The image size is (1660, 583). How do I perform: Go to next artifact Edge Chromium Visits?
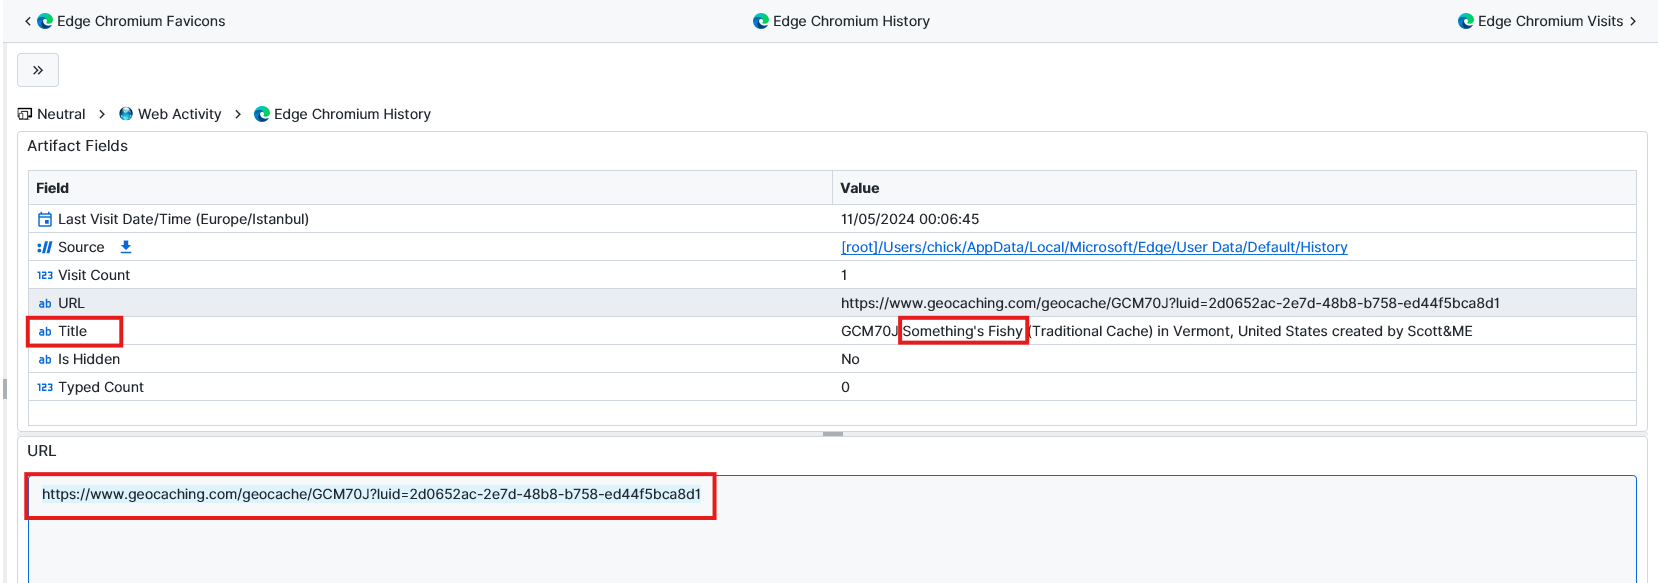point(1550,21)
